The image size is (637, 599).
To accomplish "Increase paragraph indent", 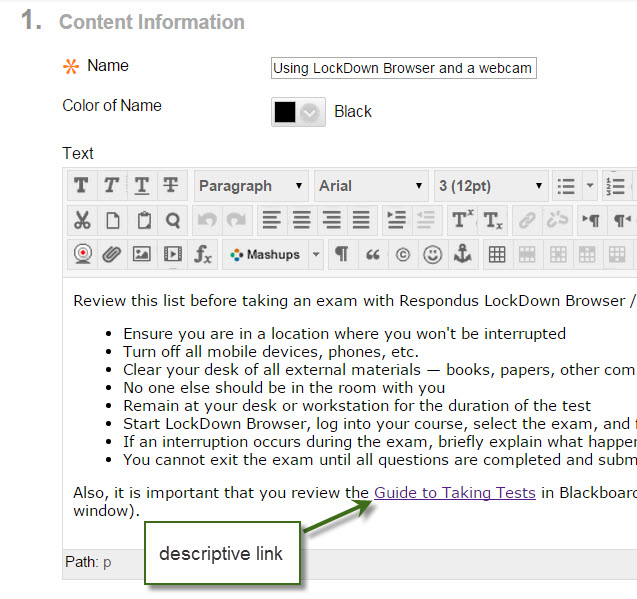I will (397, 221).
